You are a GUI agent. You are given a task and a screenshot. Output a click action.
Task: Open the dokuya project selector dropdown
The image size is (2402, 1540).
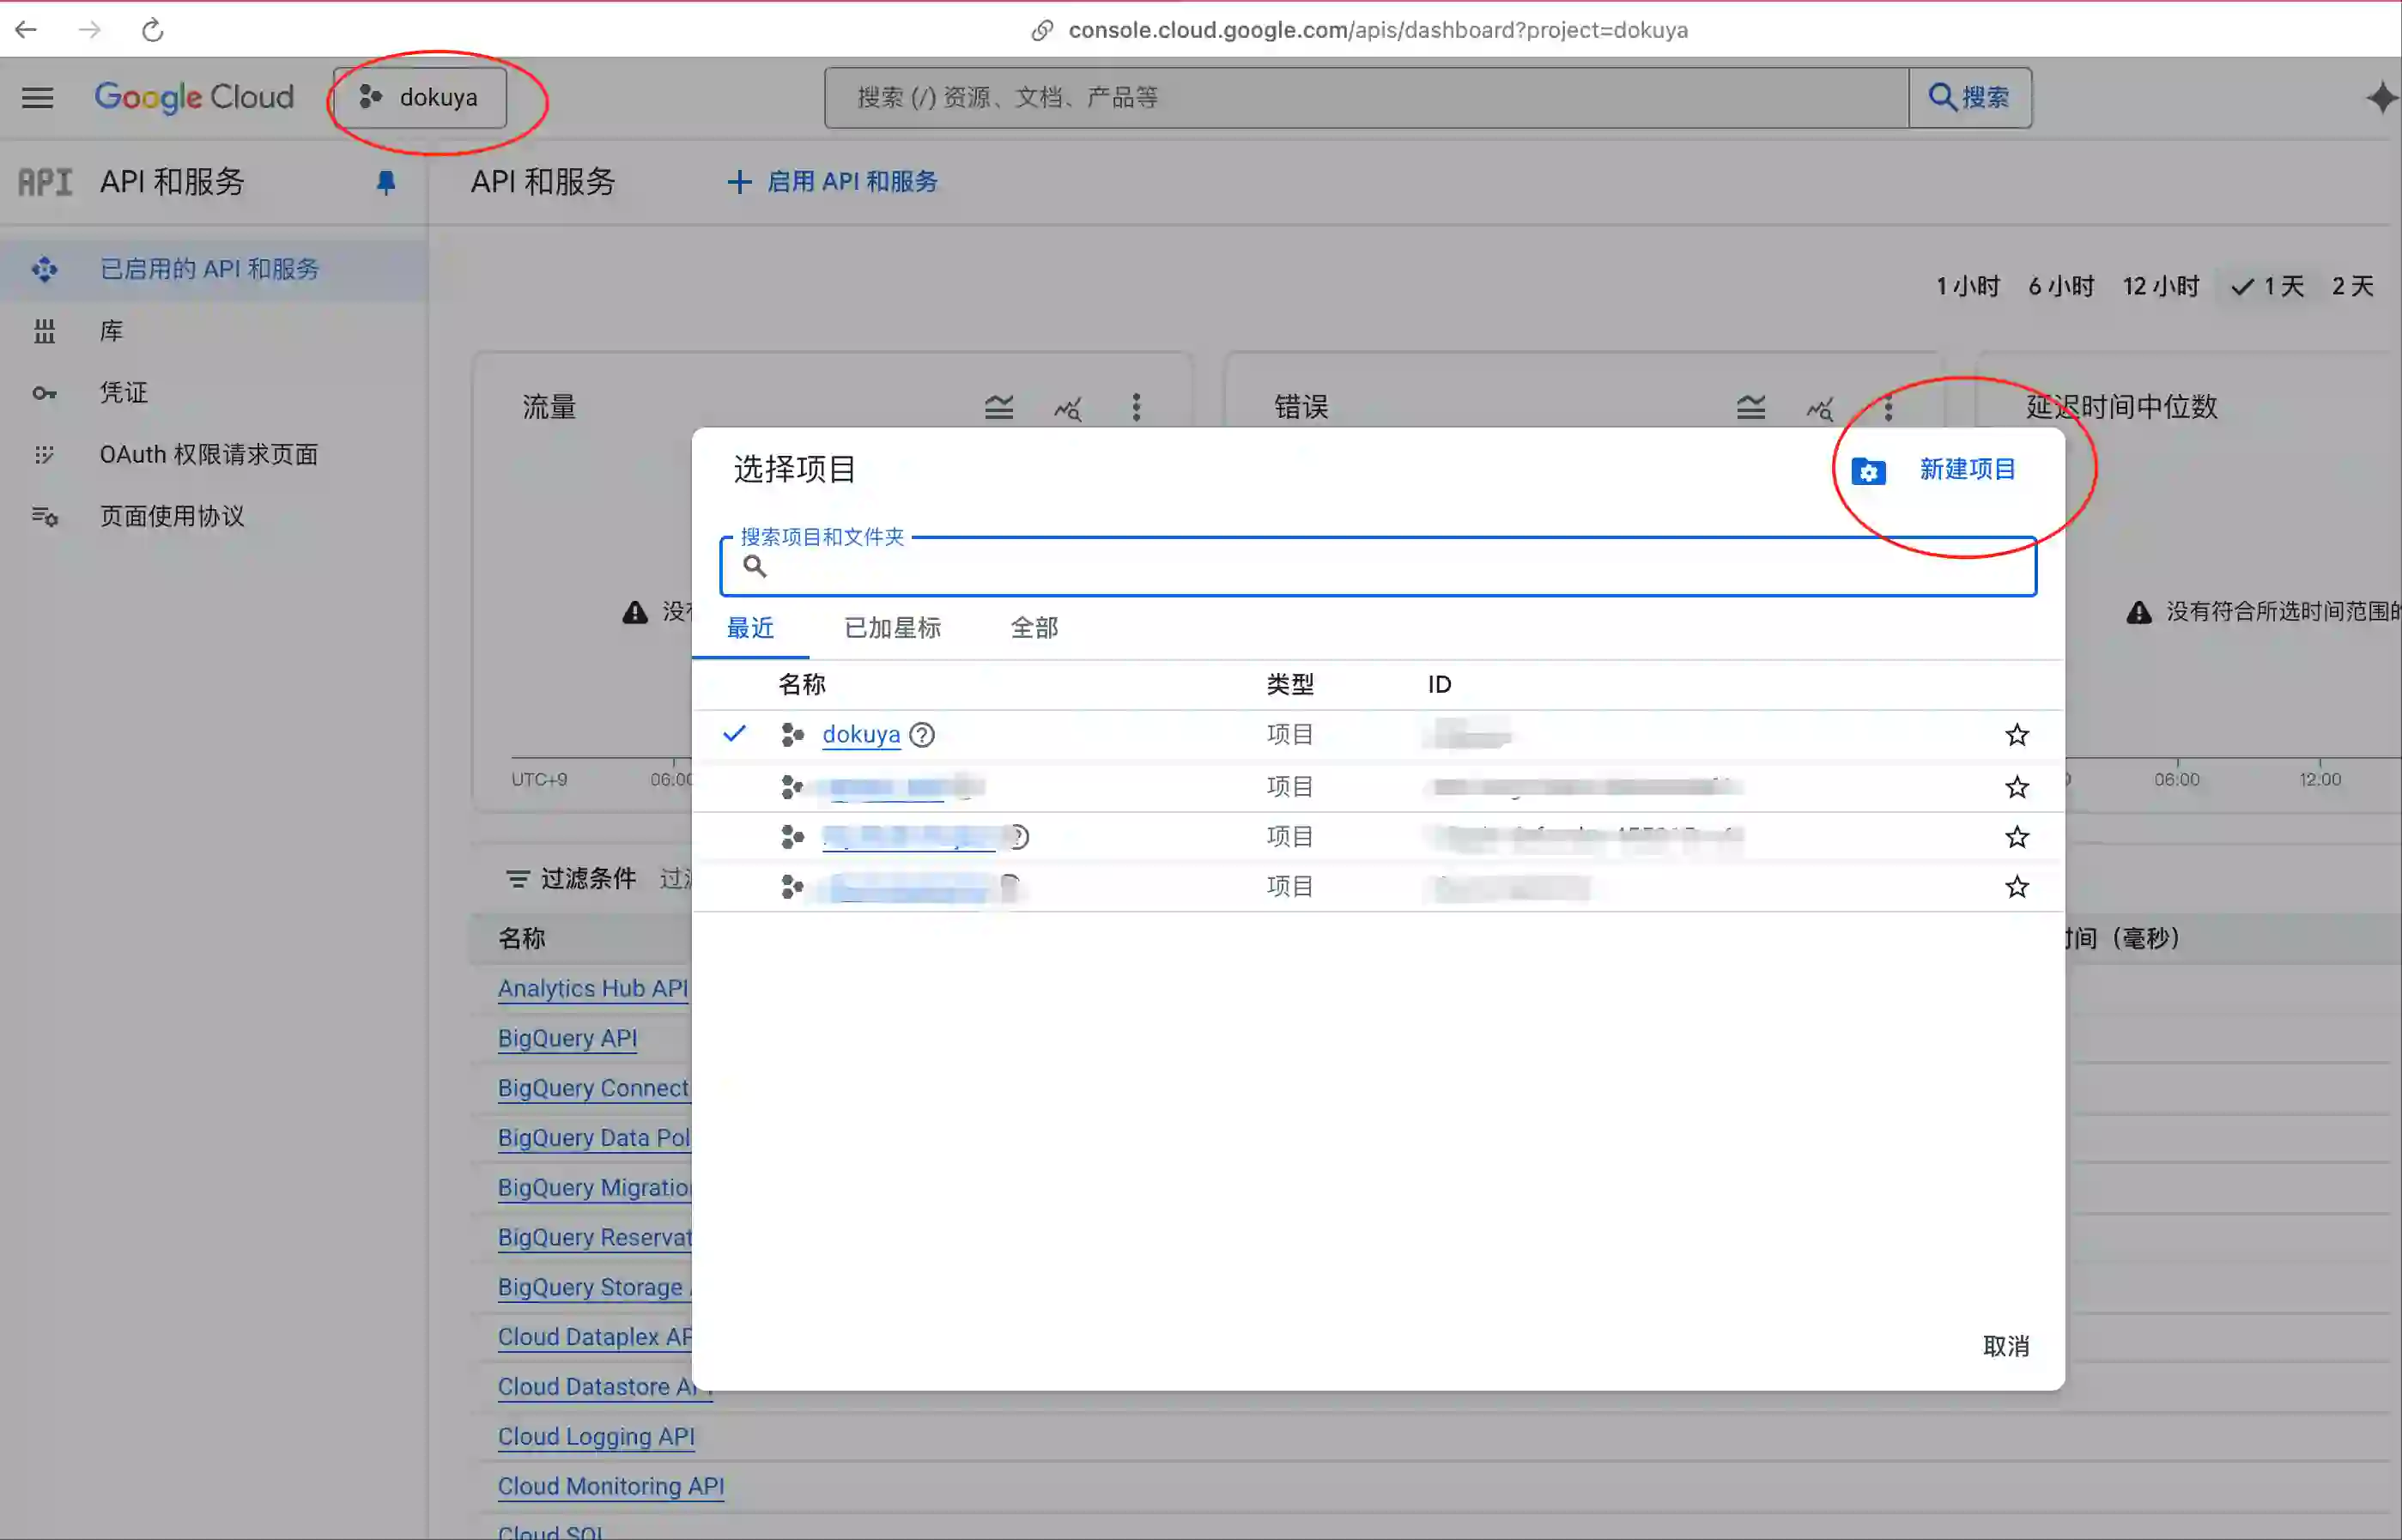(420, 97)
